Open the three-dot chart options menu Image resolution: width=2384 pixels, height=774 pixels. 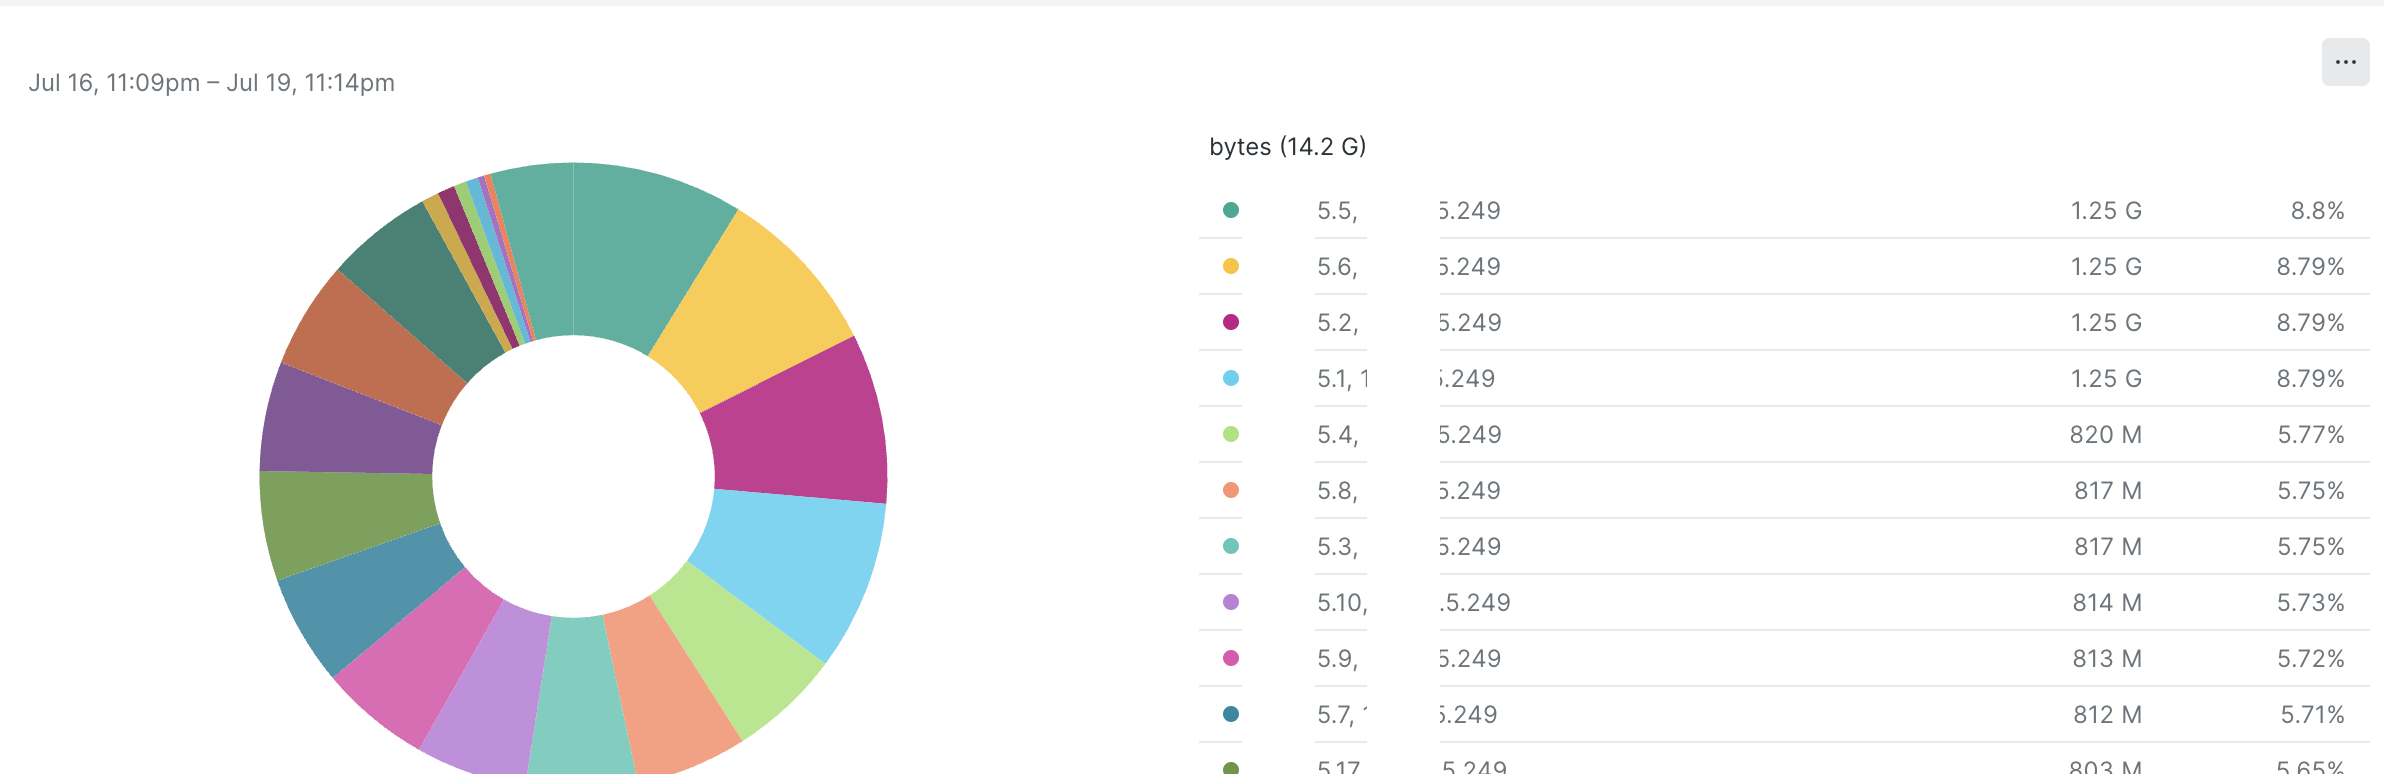[x=2345, y=62]
